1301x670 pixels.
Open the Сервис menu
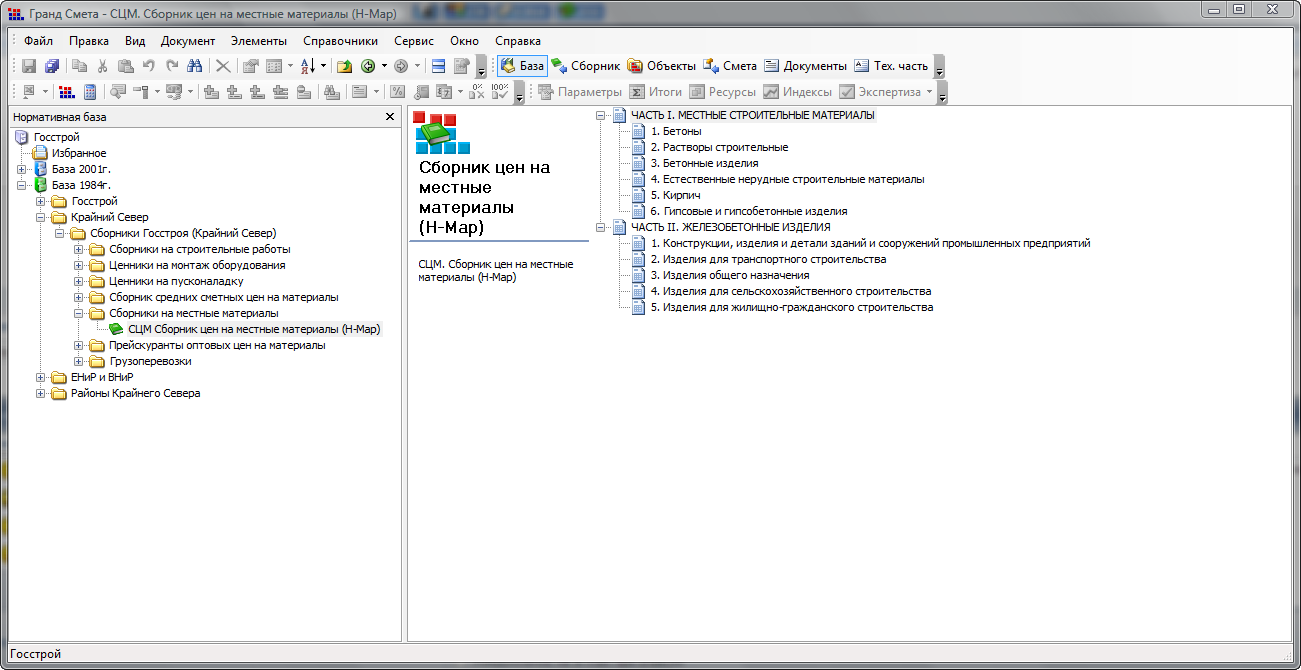414,41
